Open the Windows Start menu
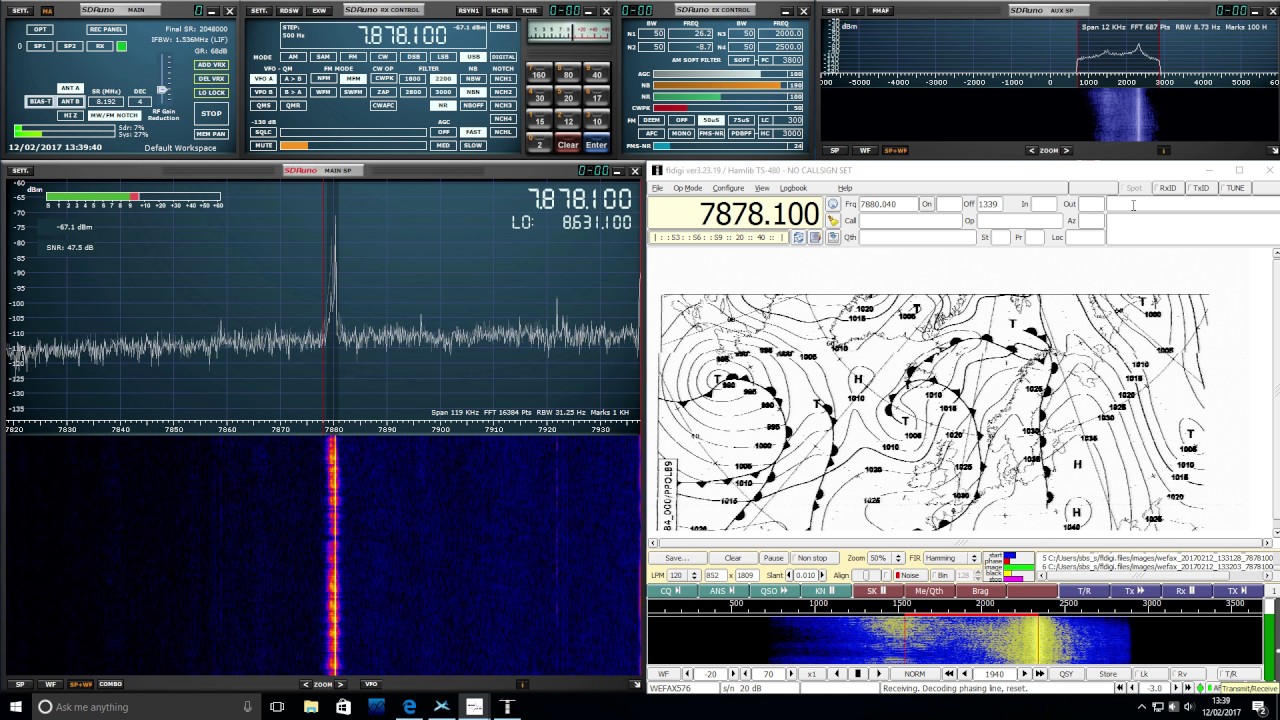 point(16,707)
